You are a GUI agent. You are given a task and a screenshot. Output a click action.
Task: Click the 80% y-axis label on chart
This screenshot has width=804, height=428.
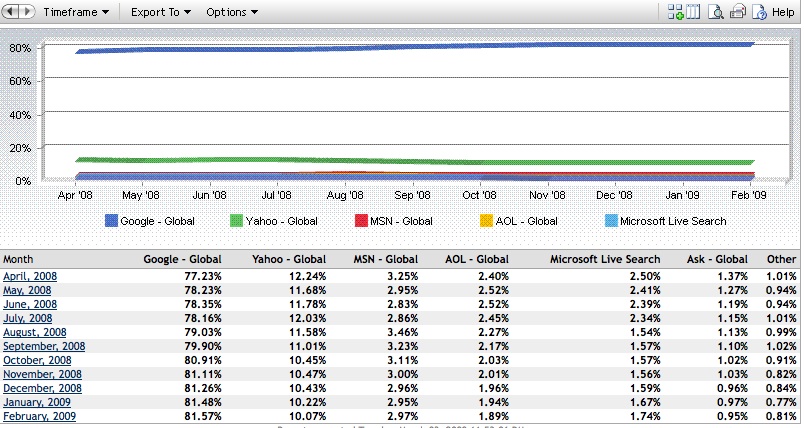pyautogui.click(x=20, y=48)
